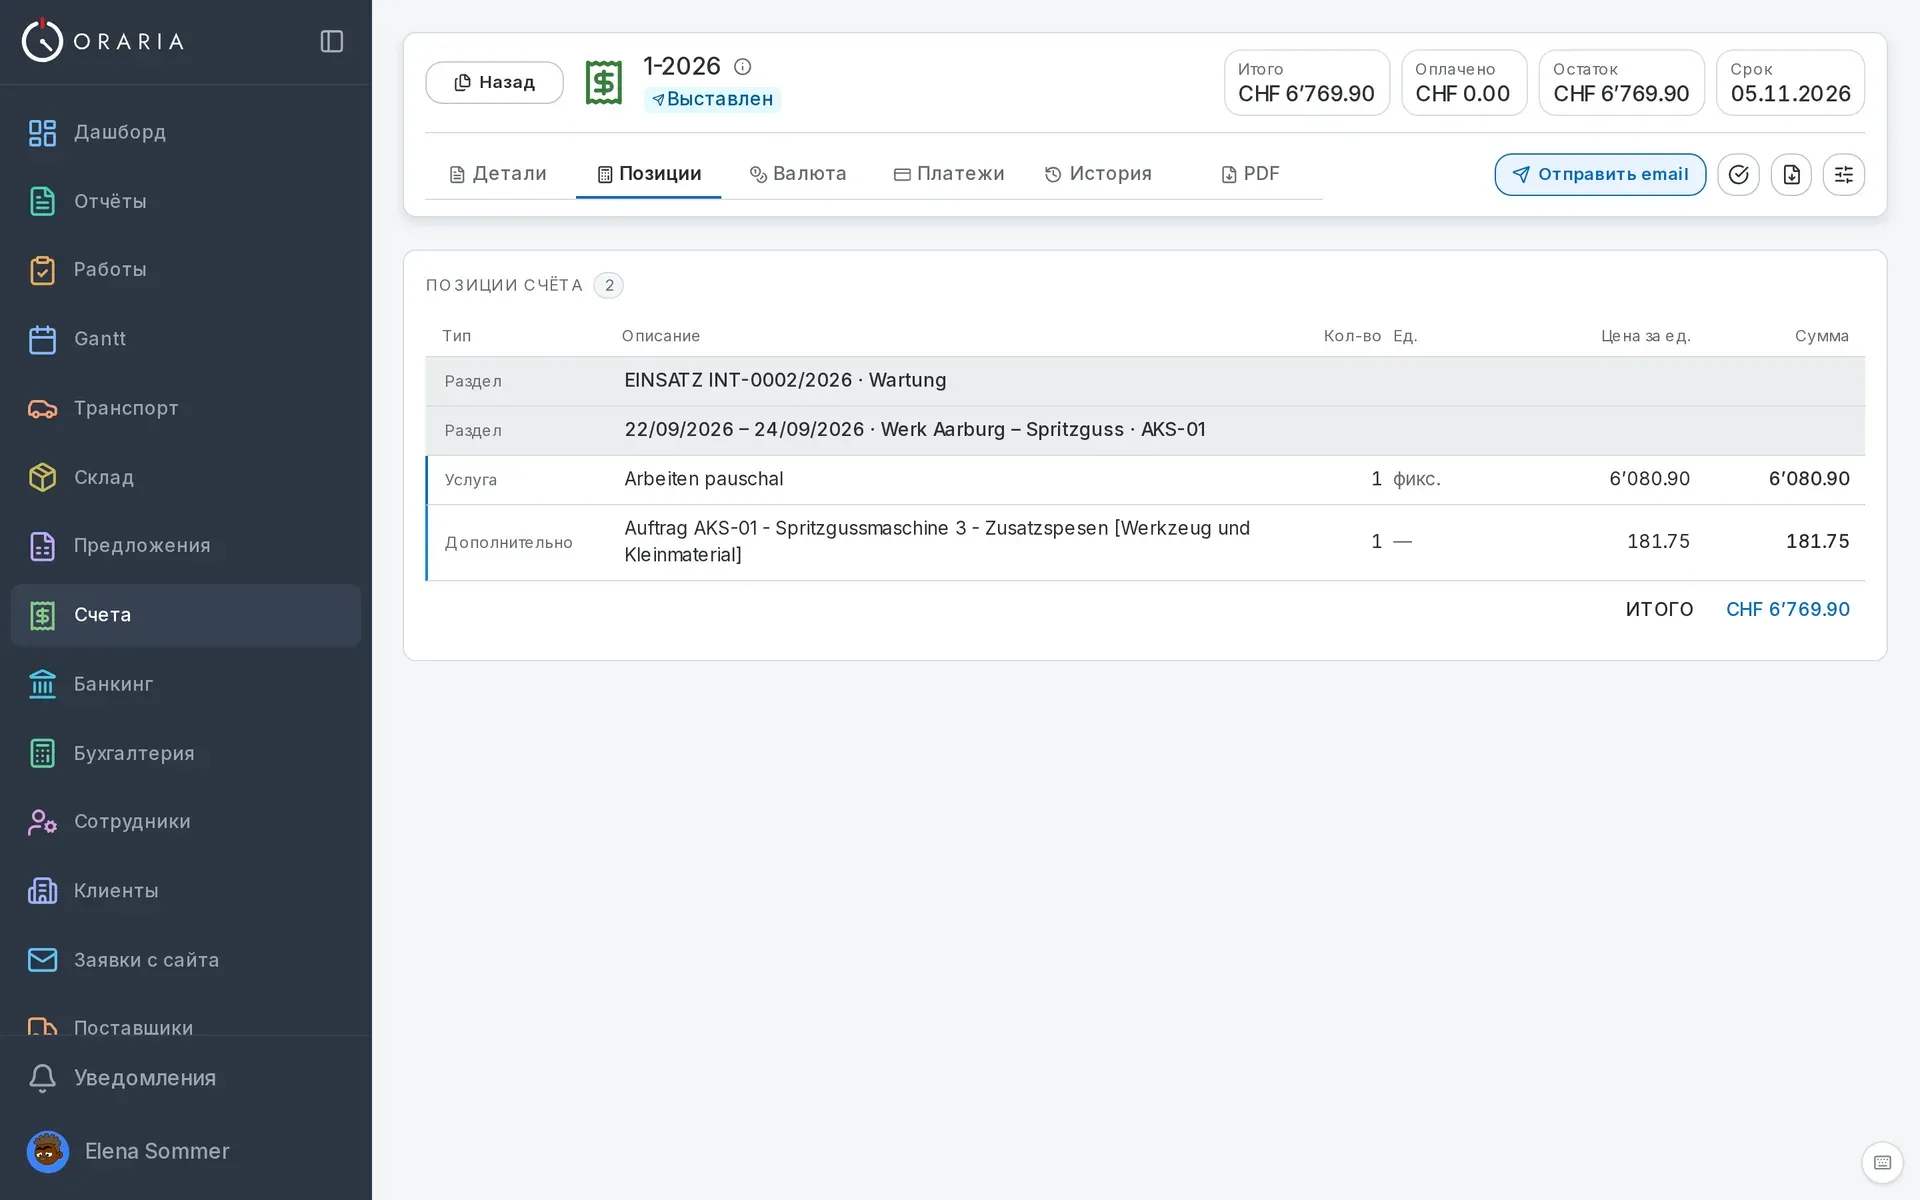Open the Gantt calendar view
Viewport: 1920px width, 1200px height.
(x=186, y=339)
